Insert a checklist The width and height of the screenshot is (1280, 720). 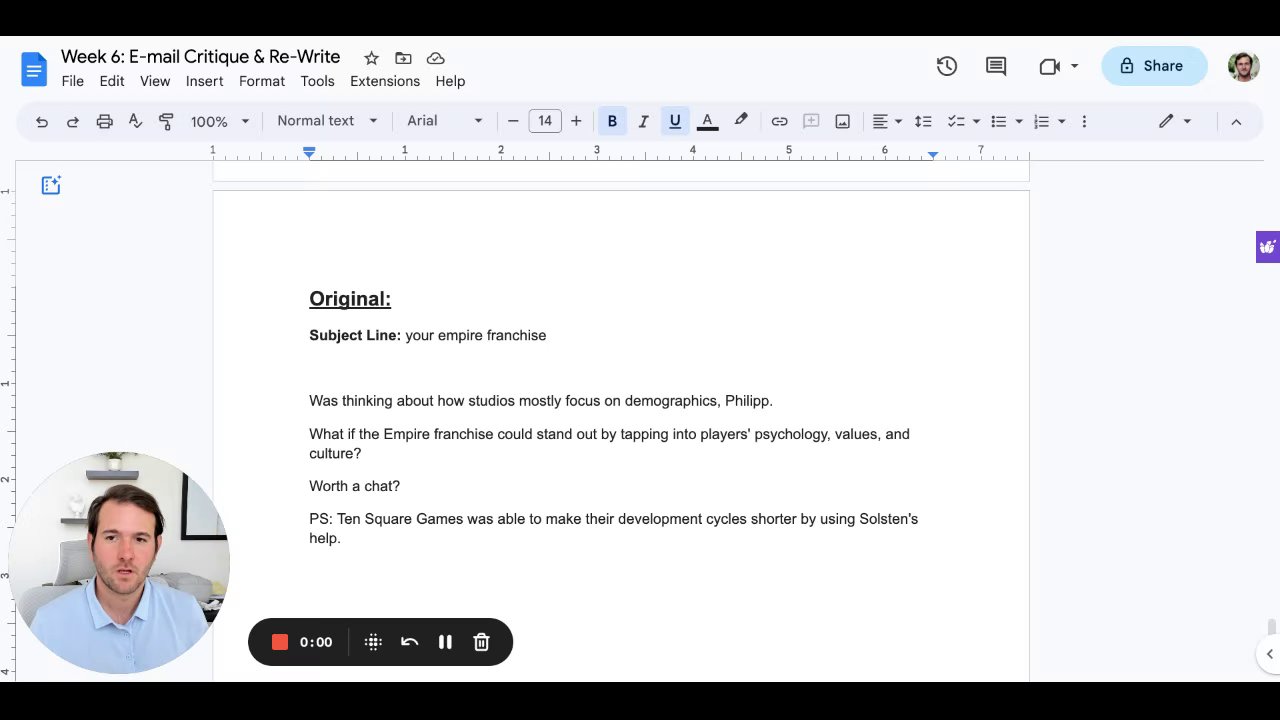click(956, 121)
